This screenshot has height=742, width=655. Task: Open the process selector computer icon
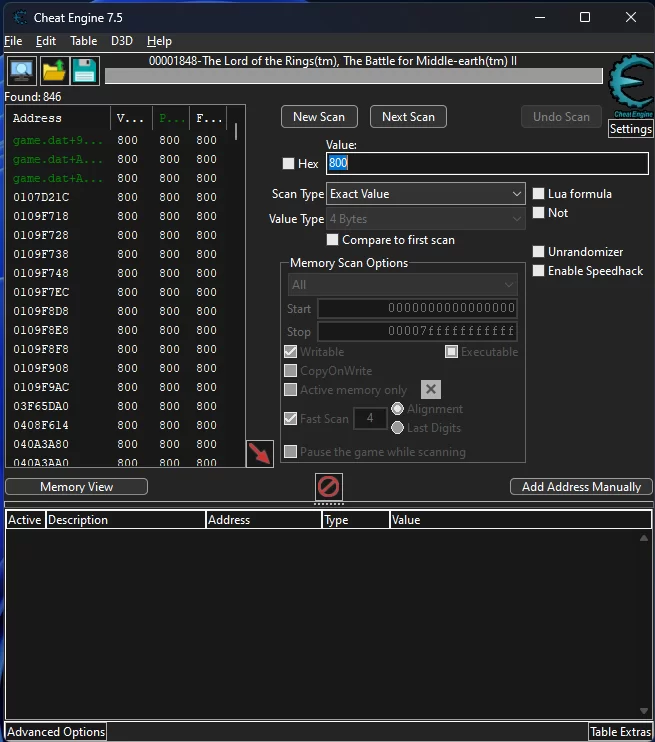[x=21, y=71]
